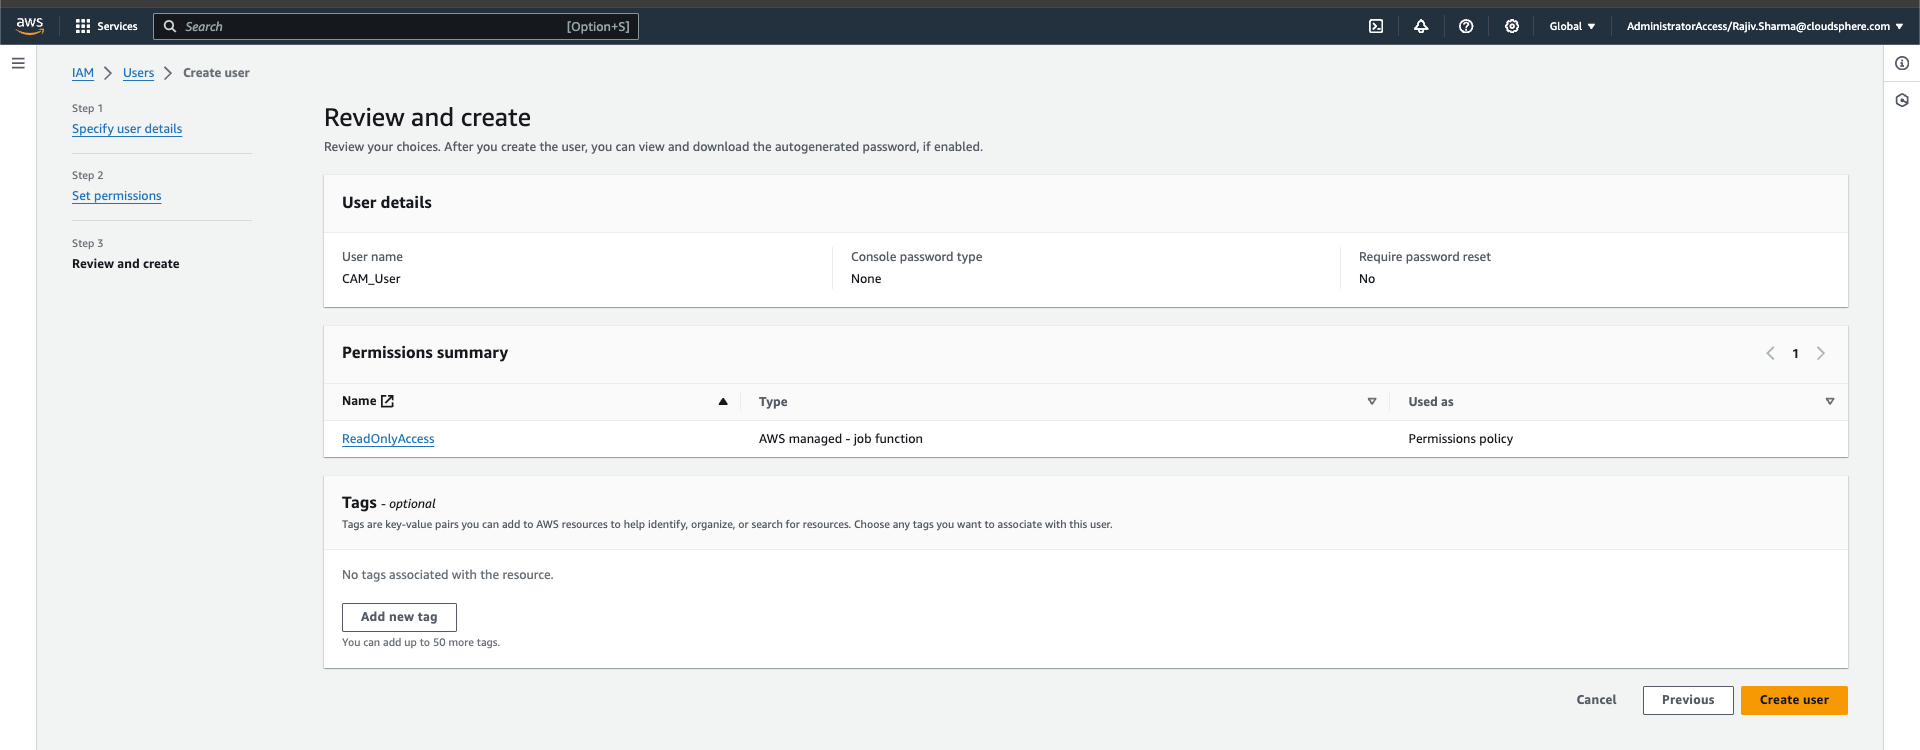Click the Create user breadcrumb text
Screen dimensions: 1920x750
(216, 73)
